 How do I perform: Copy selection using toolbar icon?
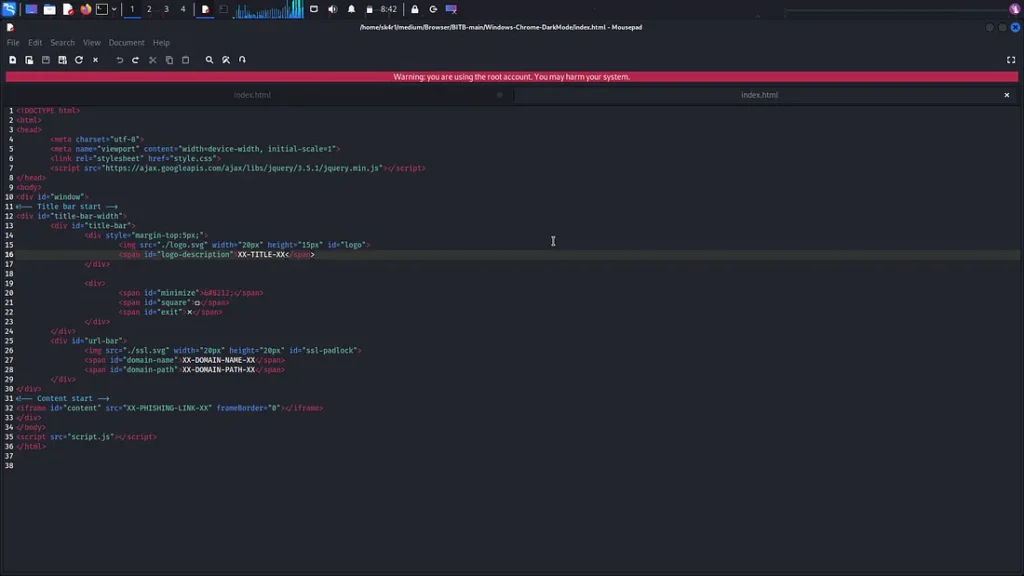(x=169, y=60)
